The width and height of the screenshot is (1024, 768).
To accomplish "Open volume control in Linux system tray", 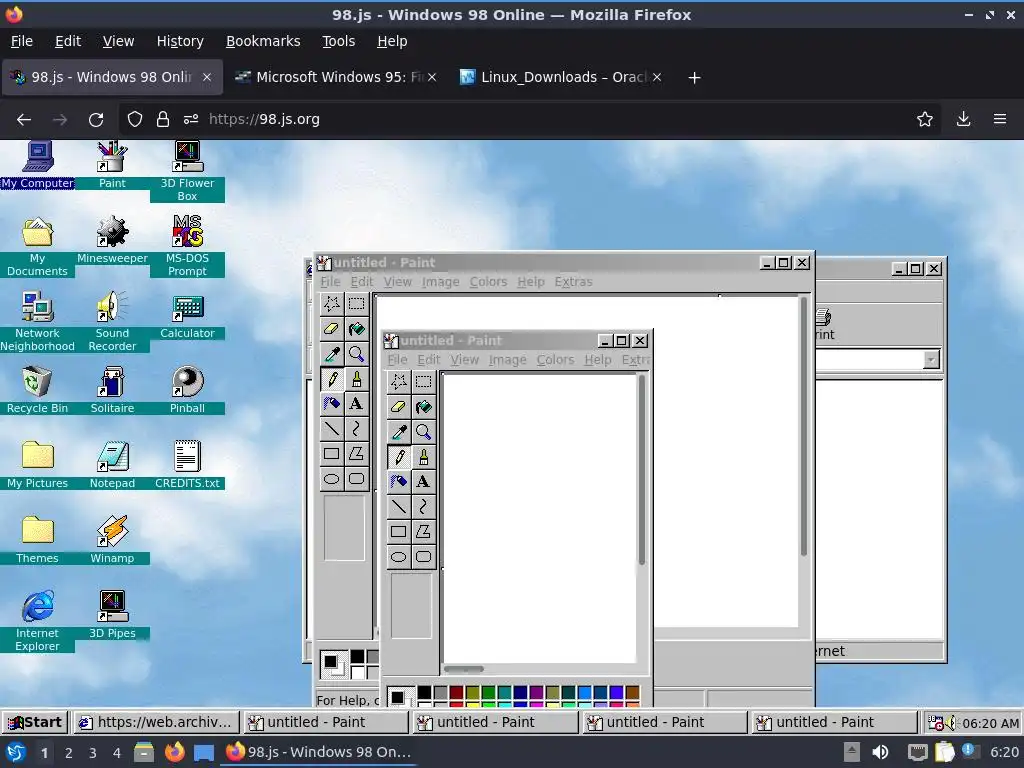I will pyautogui.click(x=880, y=752).
